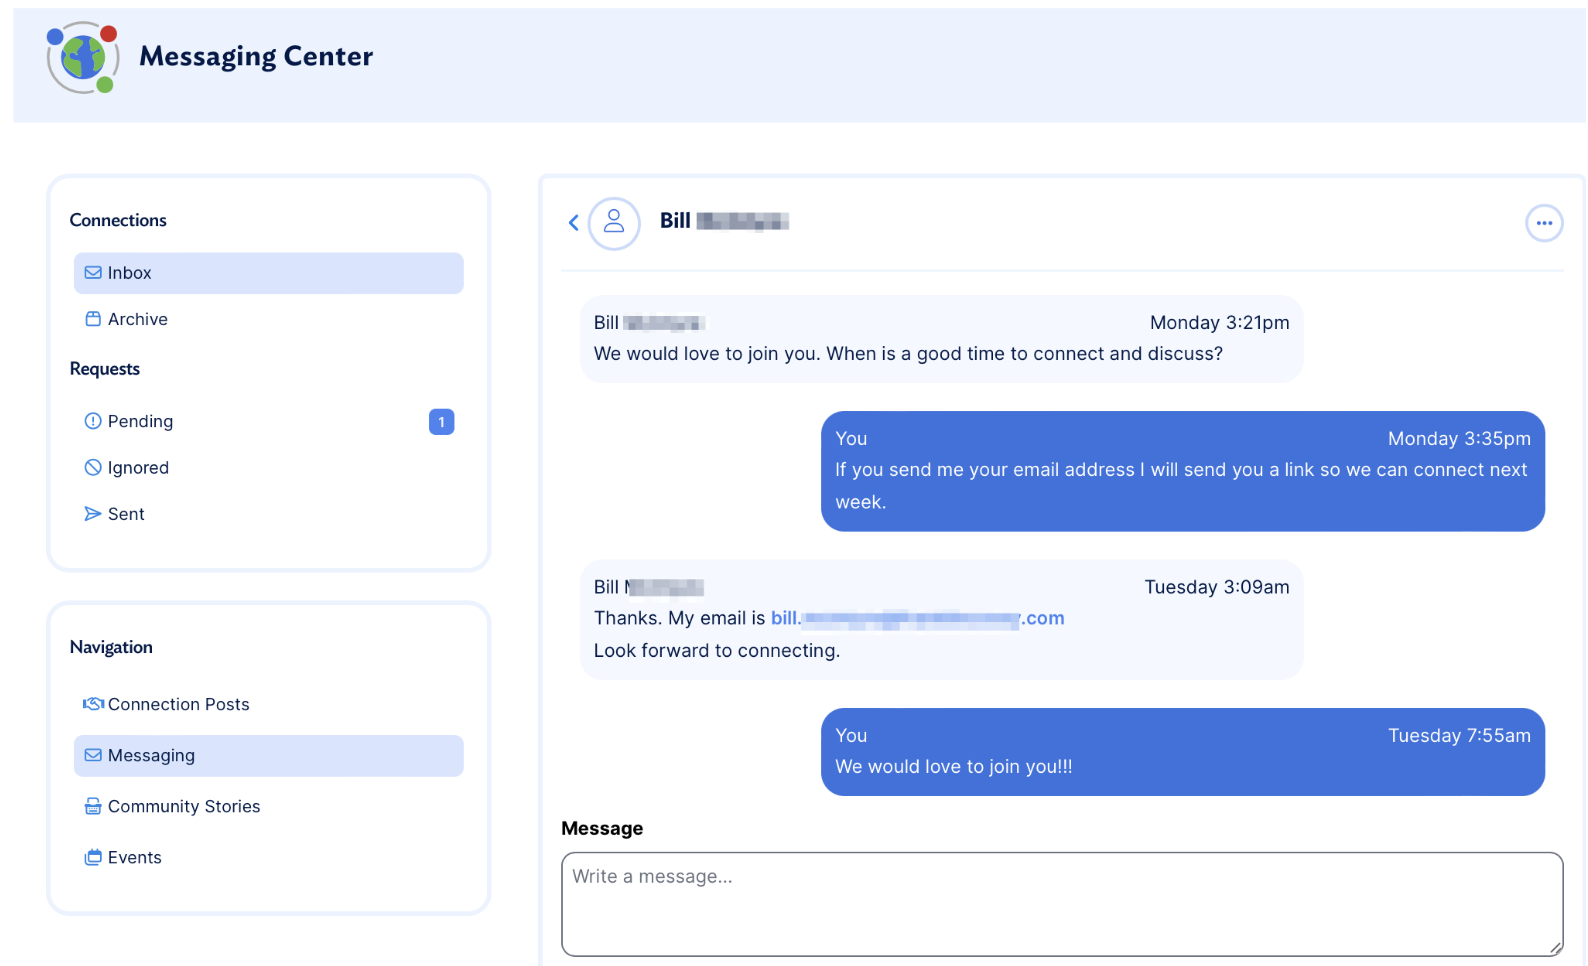1588x966 pixels.
Task: Click the globe logo in header
Action: tap(83, 58)
